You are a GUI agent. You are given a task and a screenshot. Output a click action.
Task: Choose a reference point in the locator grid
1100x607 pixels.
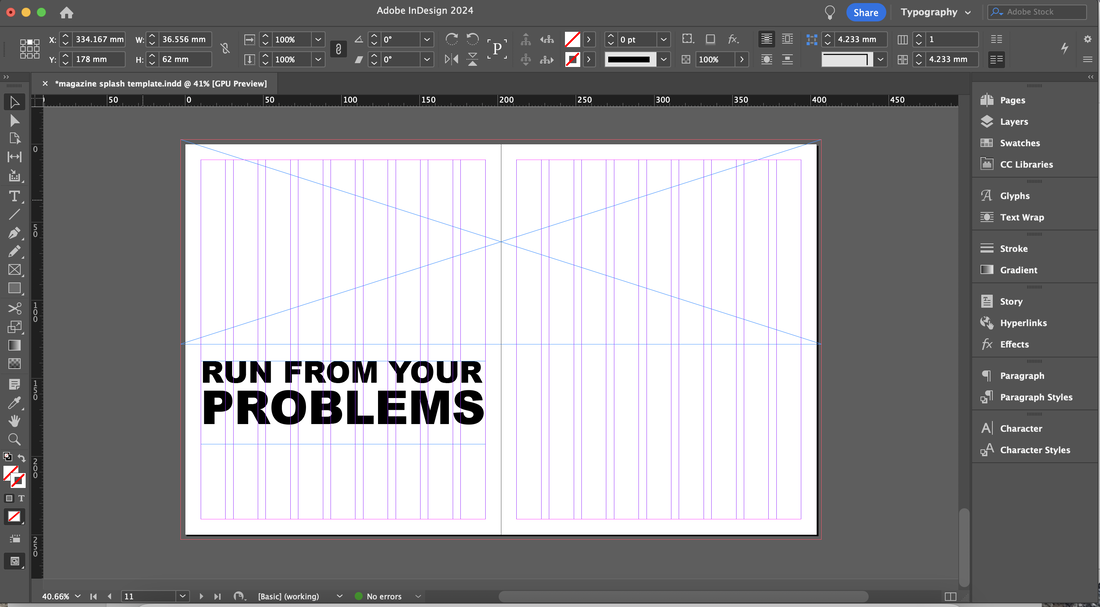[x=29, y=49]
